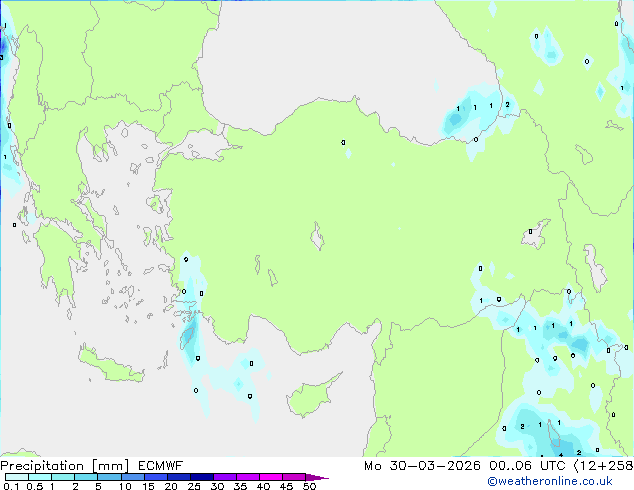The width and height of the screenshot is (634, 490).
Task: Click the Crete island on the map
Action: pyautogui.click(x=110, y=365)
